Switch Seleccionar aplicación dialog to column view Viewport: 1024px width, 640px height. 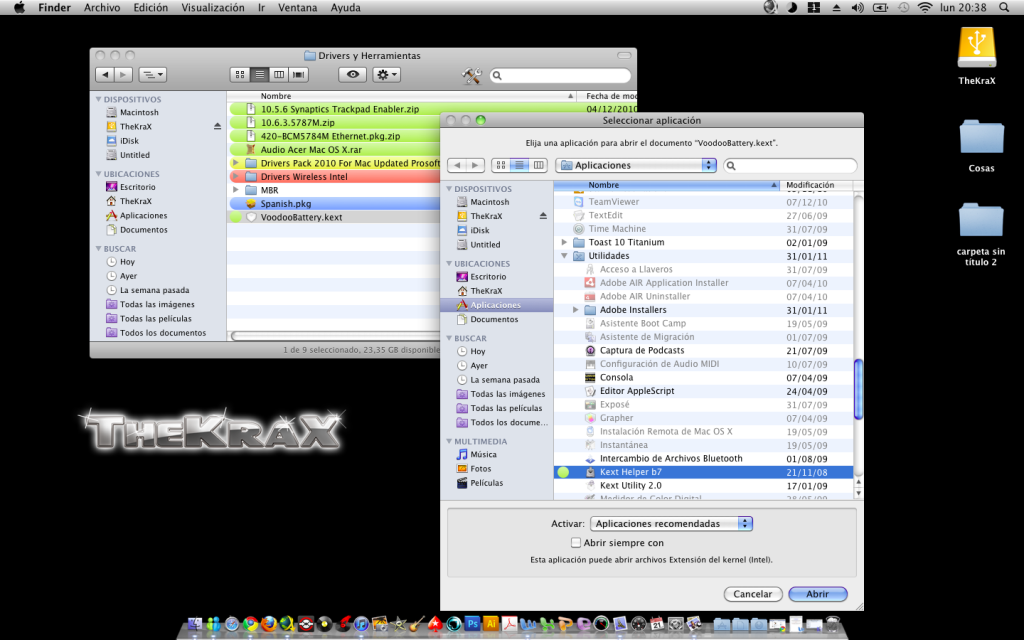click(x=538, y=165)
